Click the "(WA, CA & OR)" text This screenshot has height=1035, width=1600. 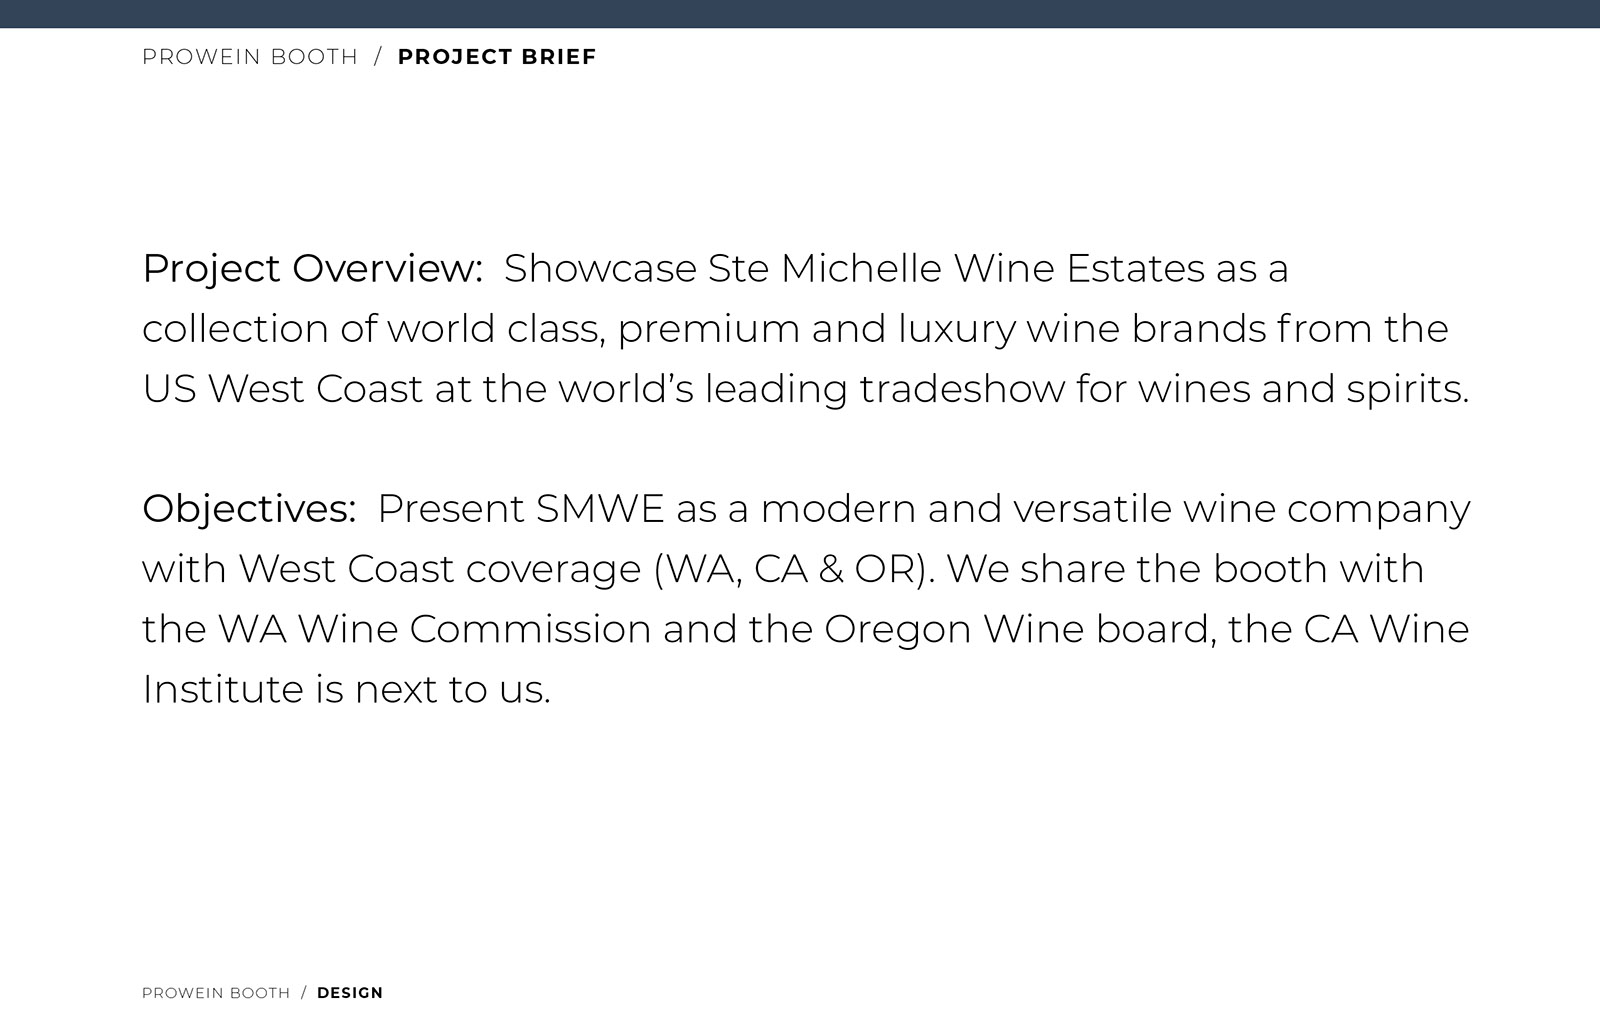(x=794, y=569)
